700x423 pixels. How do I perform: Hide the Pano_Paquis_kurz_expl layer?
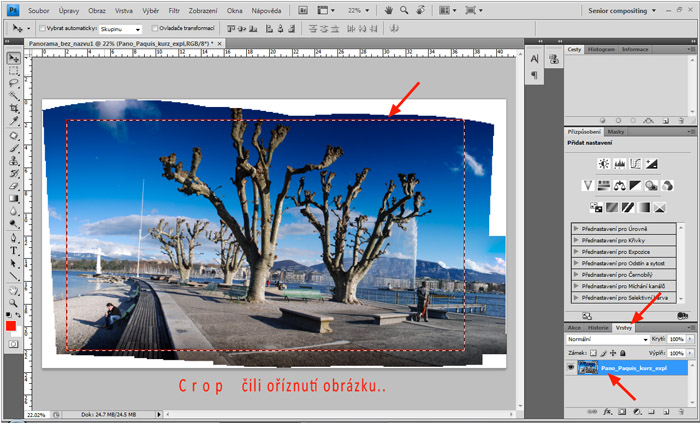tap(571, 369)
